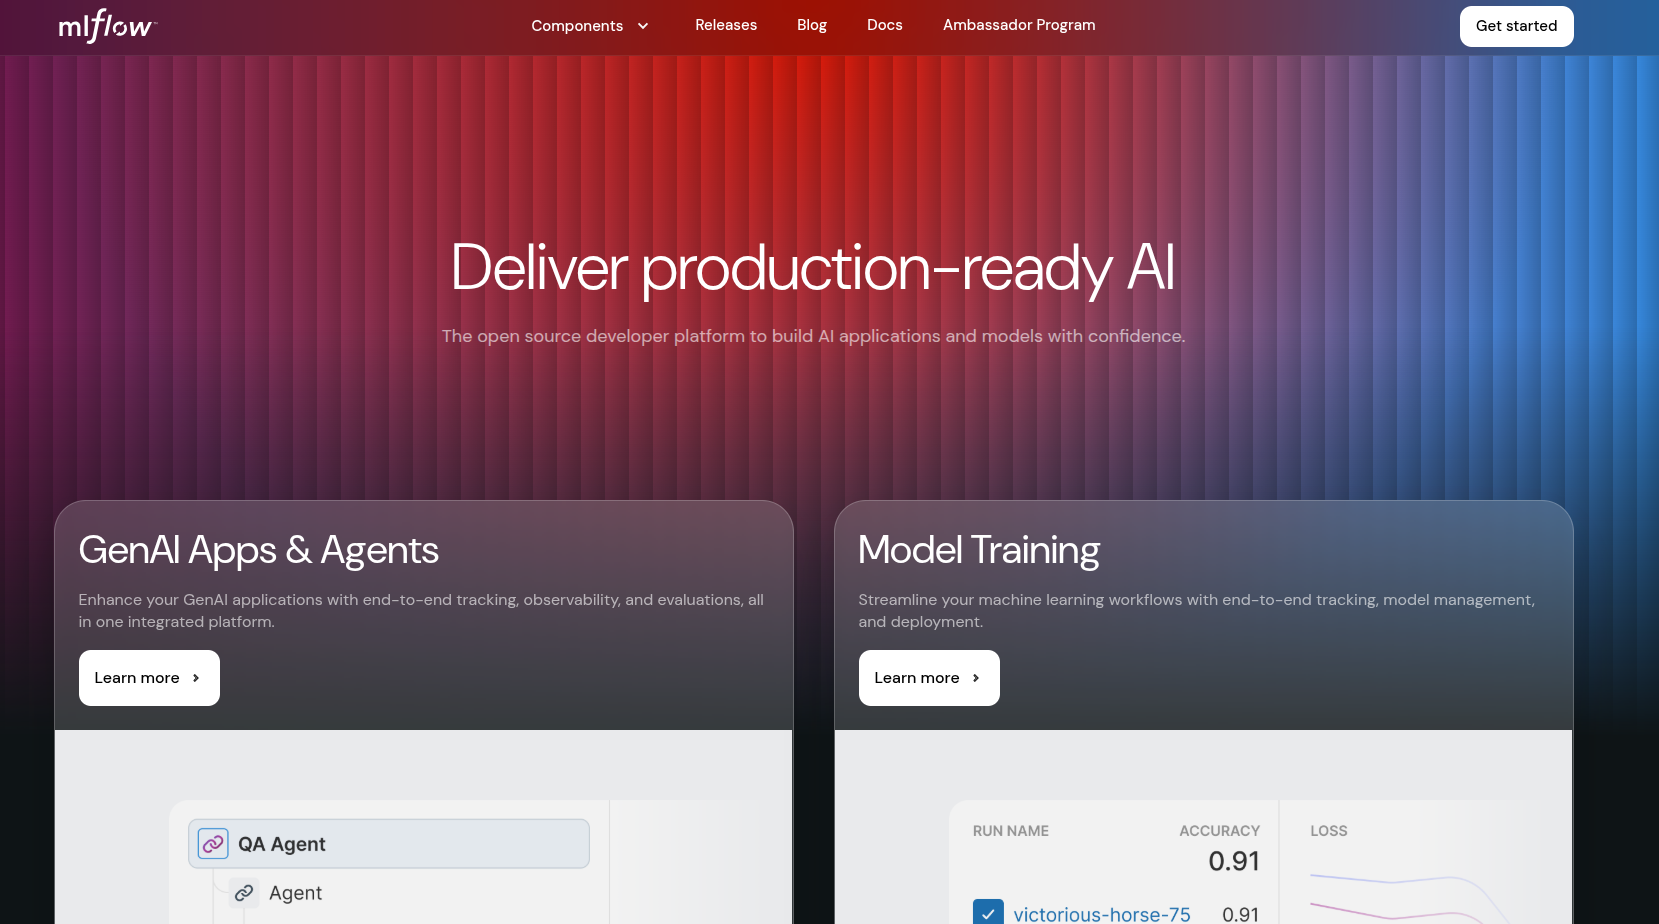This screenshot has height=924, width=1659.
Task: Select the Agent node under QA Agent
Action: coord(295,892)
